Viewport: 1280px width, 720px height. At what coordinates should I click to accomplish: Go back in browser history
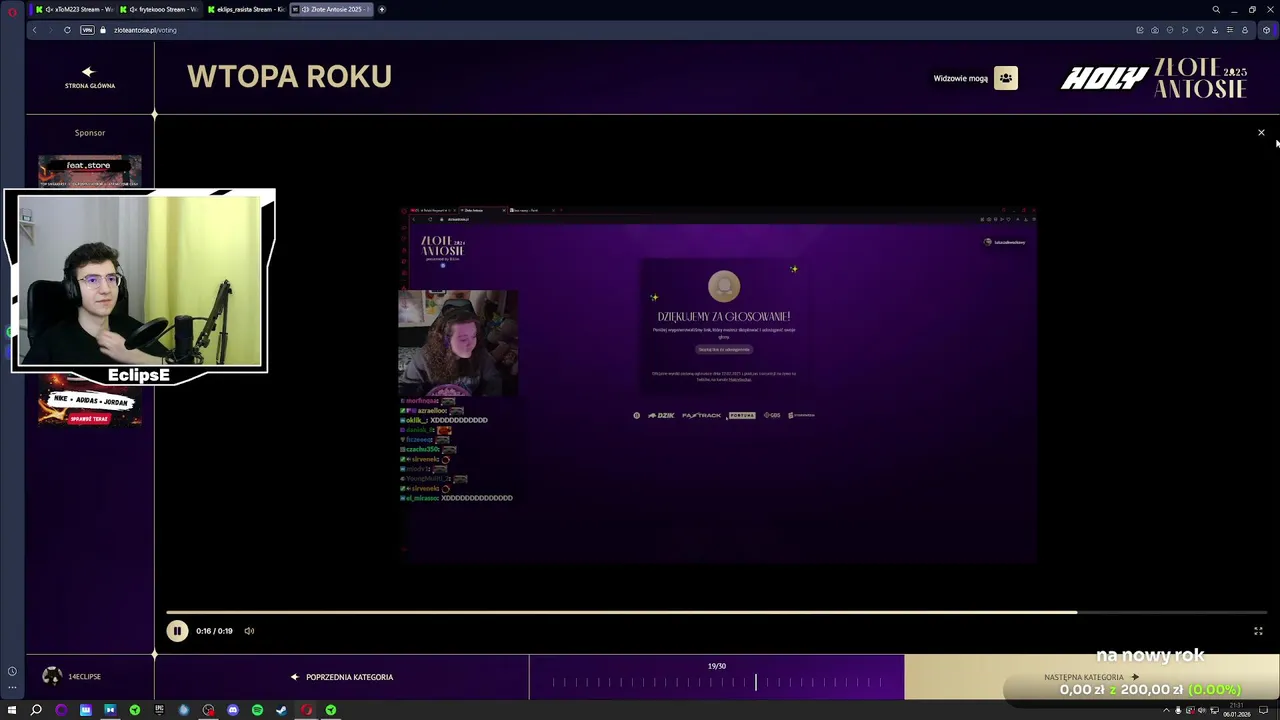pos(34,30)
